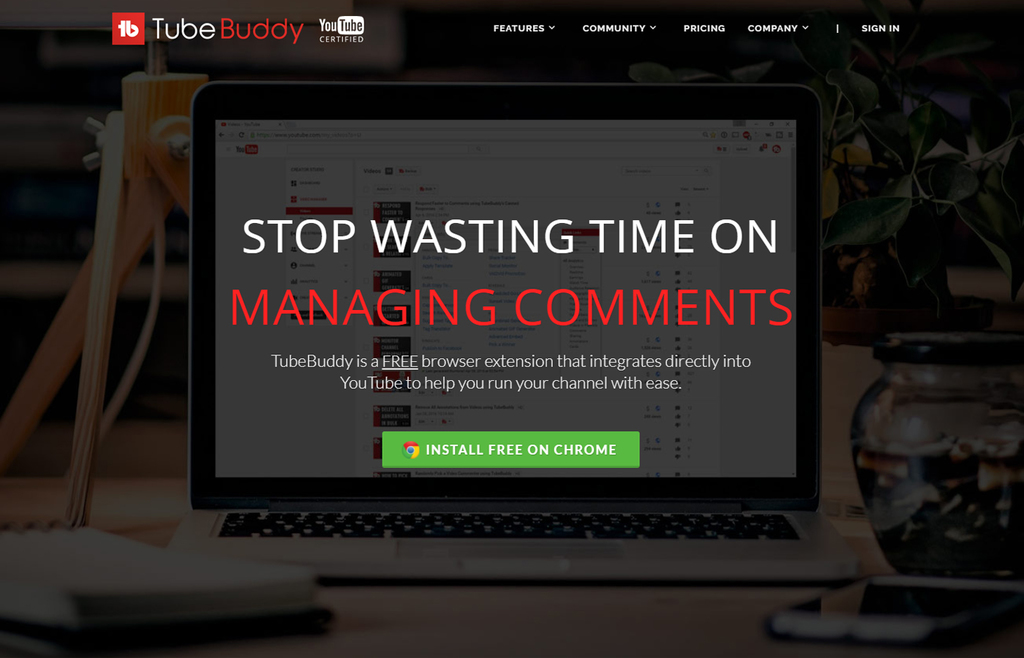1024x658 pixels.
Task: Expand the Company dropdown menu
Action: [778, 28]
